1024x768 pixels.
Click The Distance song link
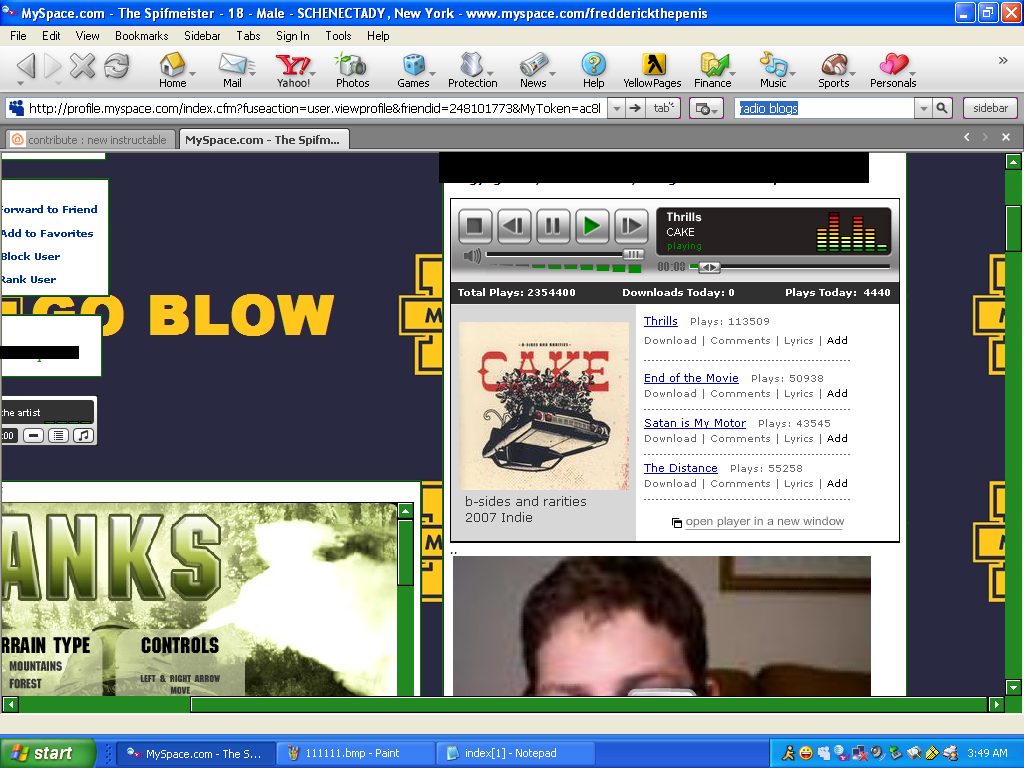click(x=680, y=468)
